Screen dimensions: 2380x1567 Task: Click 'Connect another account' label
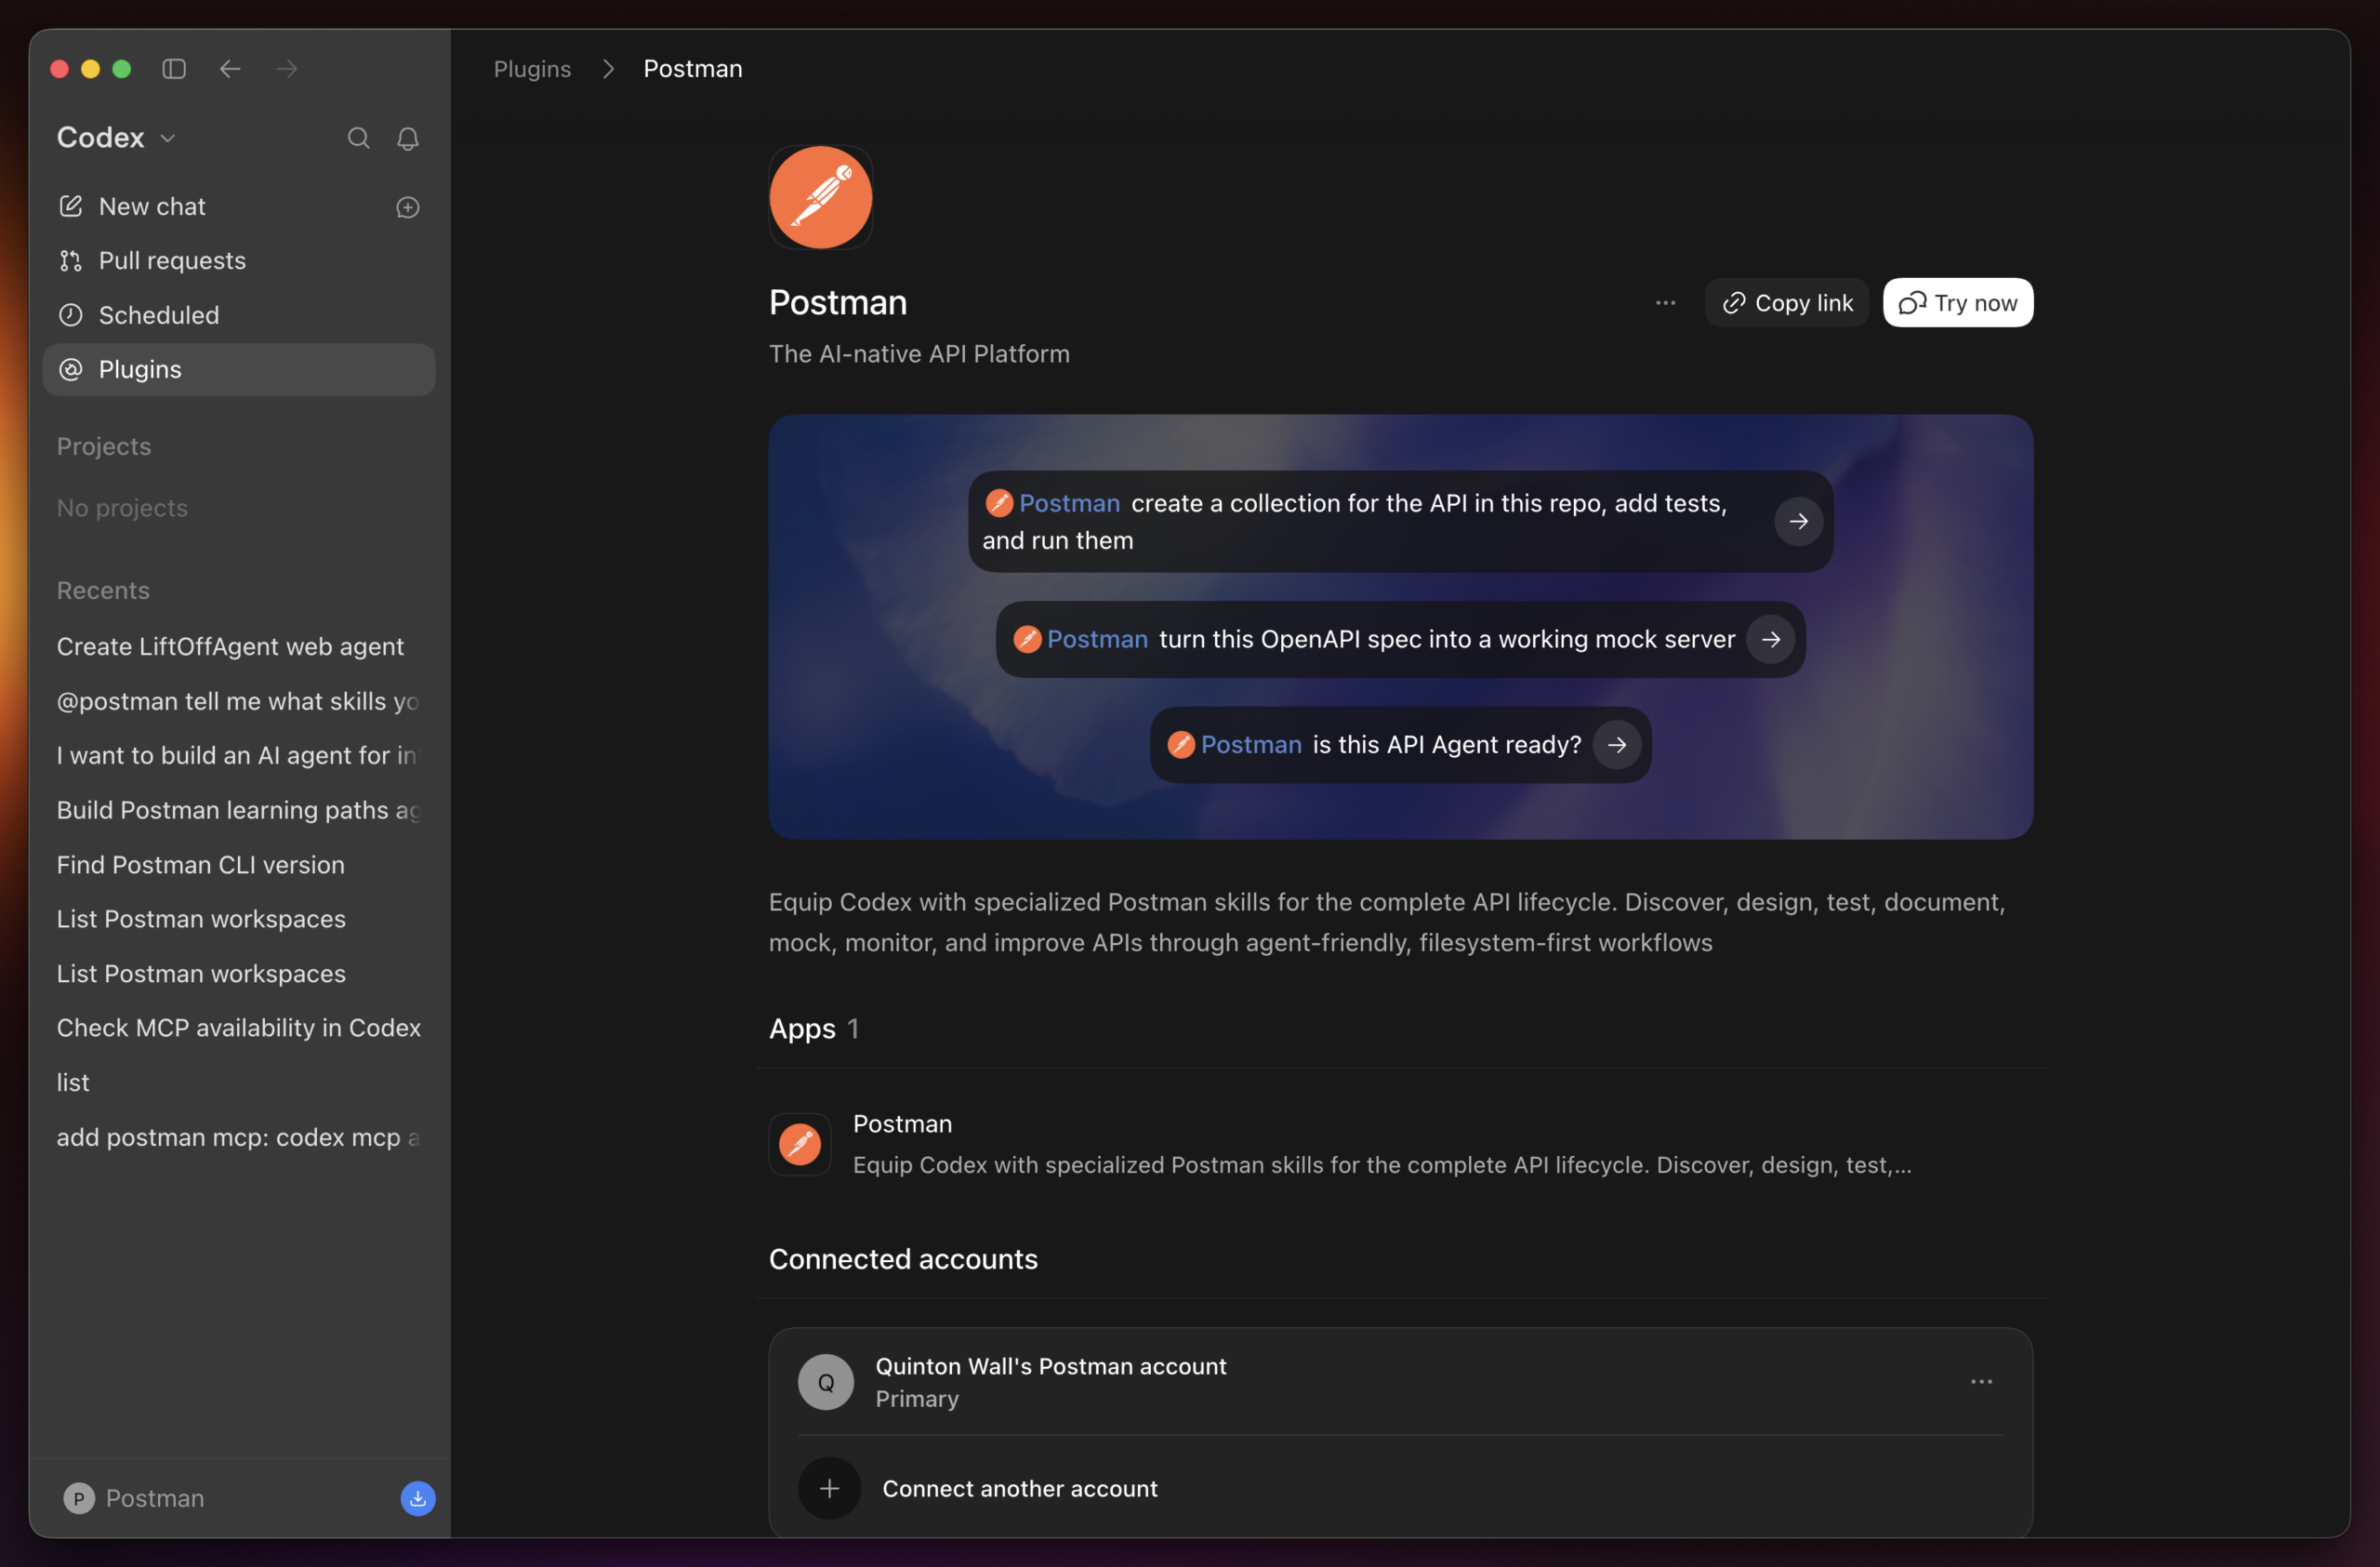(1019, 1489)
